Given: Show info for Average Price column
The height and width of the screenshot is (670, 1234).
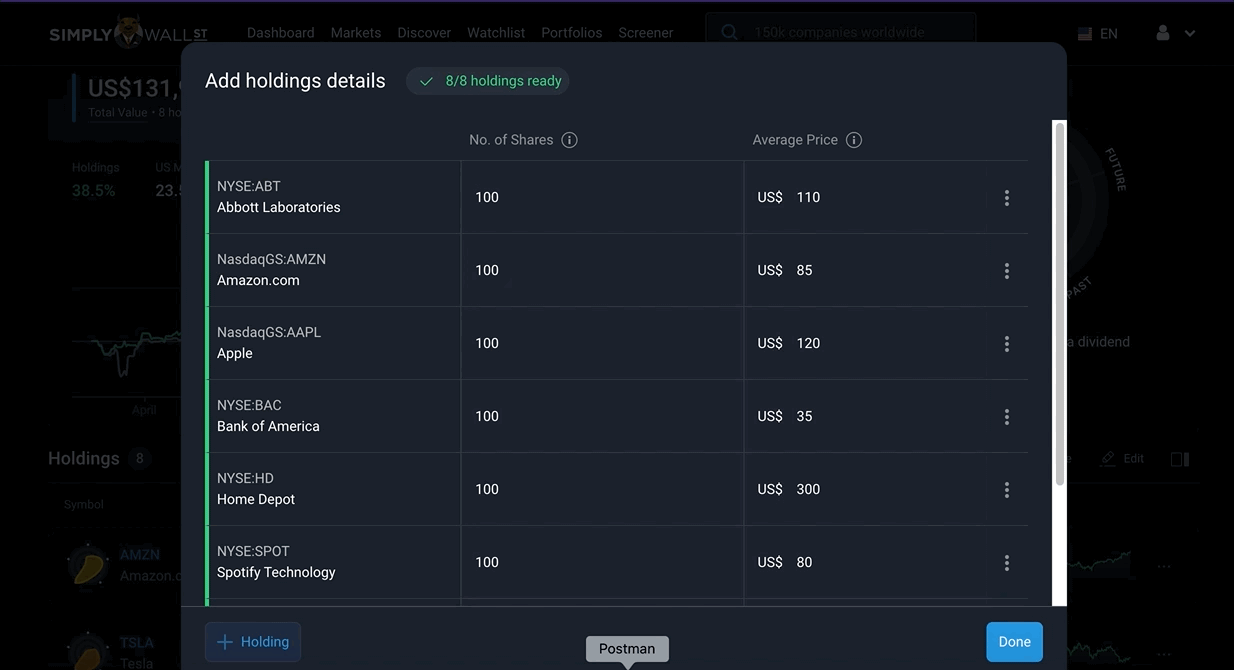Looking at the screenshot, I should tap(854, 140).
